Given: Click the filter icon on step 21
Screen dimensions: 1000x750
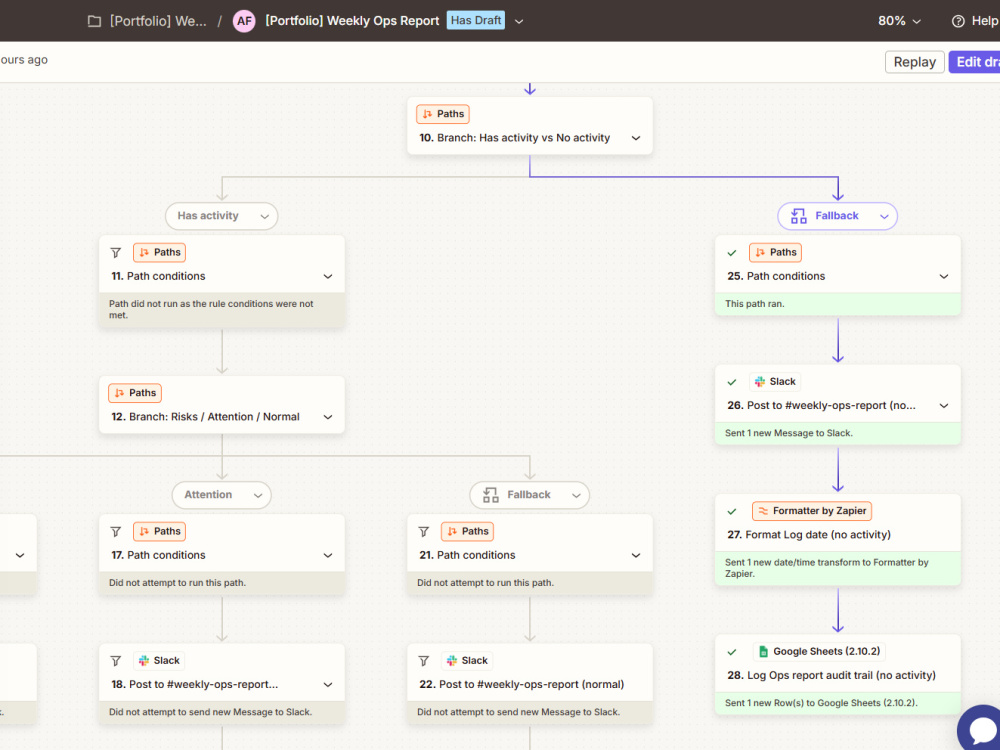Looking at the screenshot, I should 423,531.
